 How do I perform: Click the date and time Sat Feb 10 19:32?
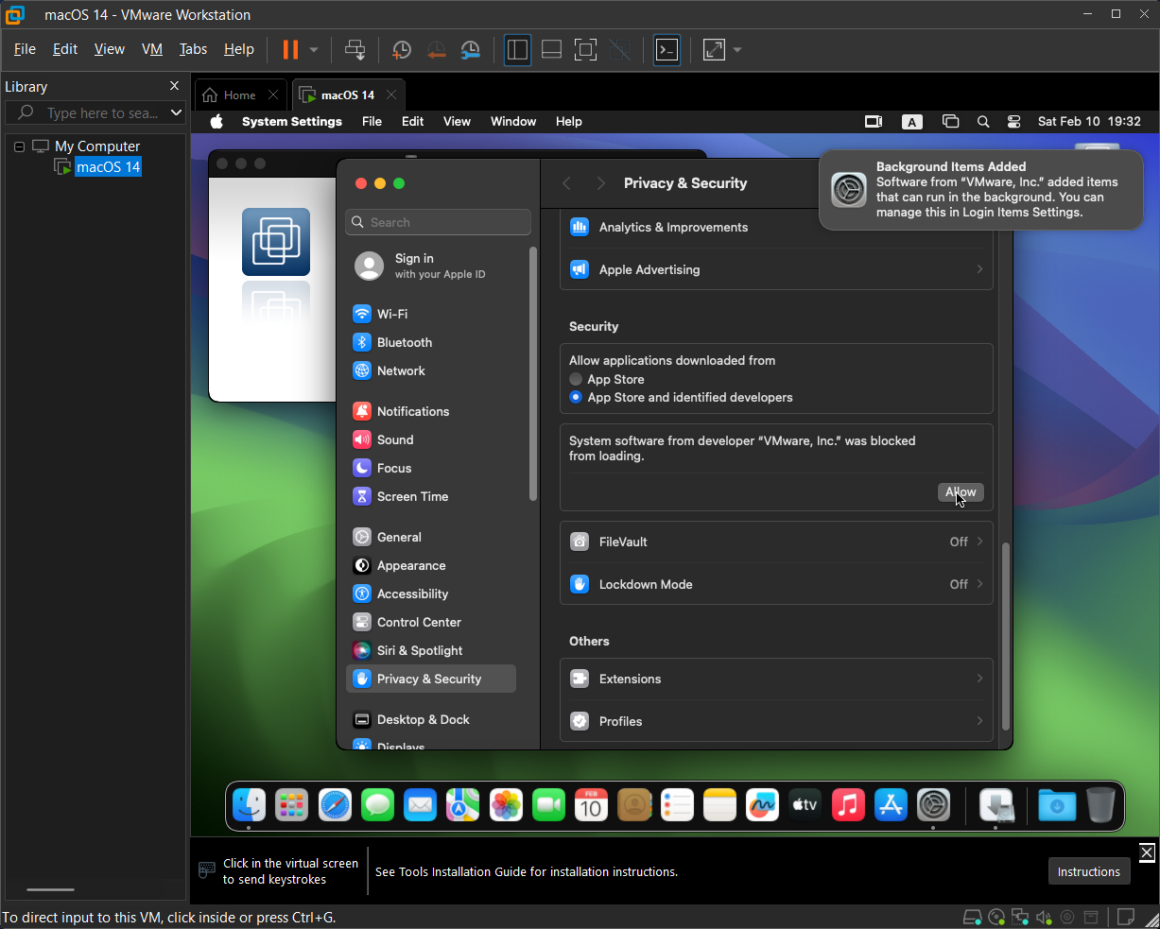(1089, 121)
